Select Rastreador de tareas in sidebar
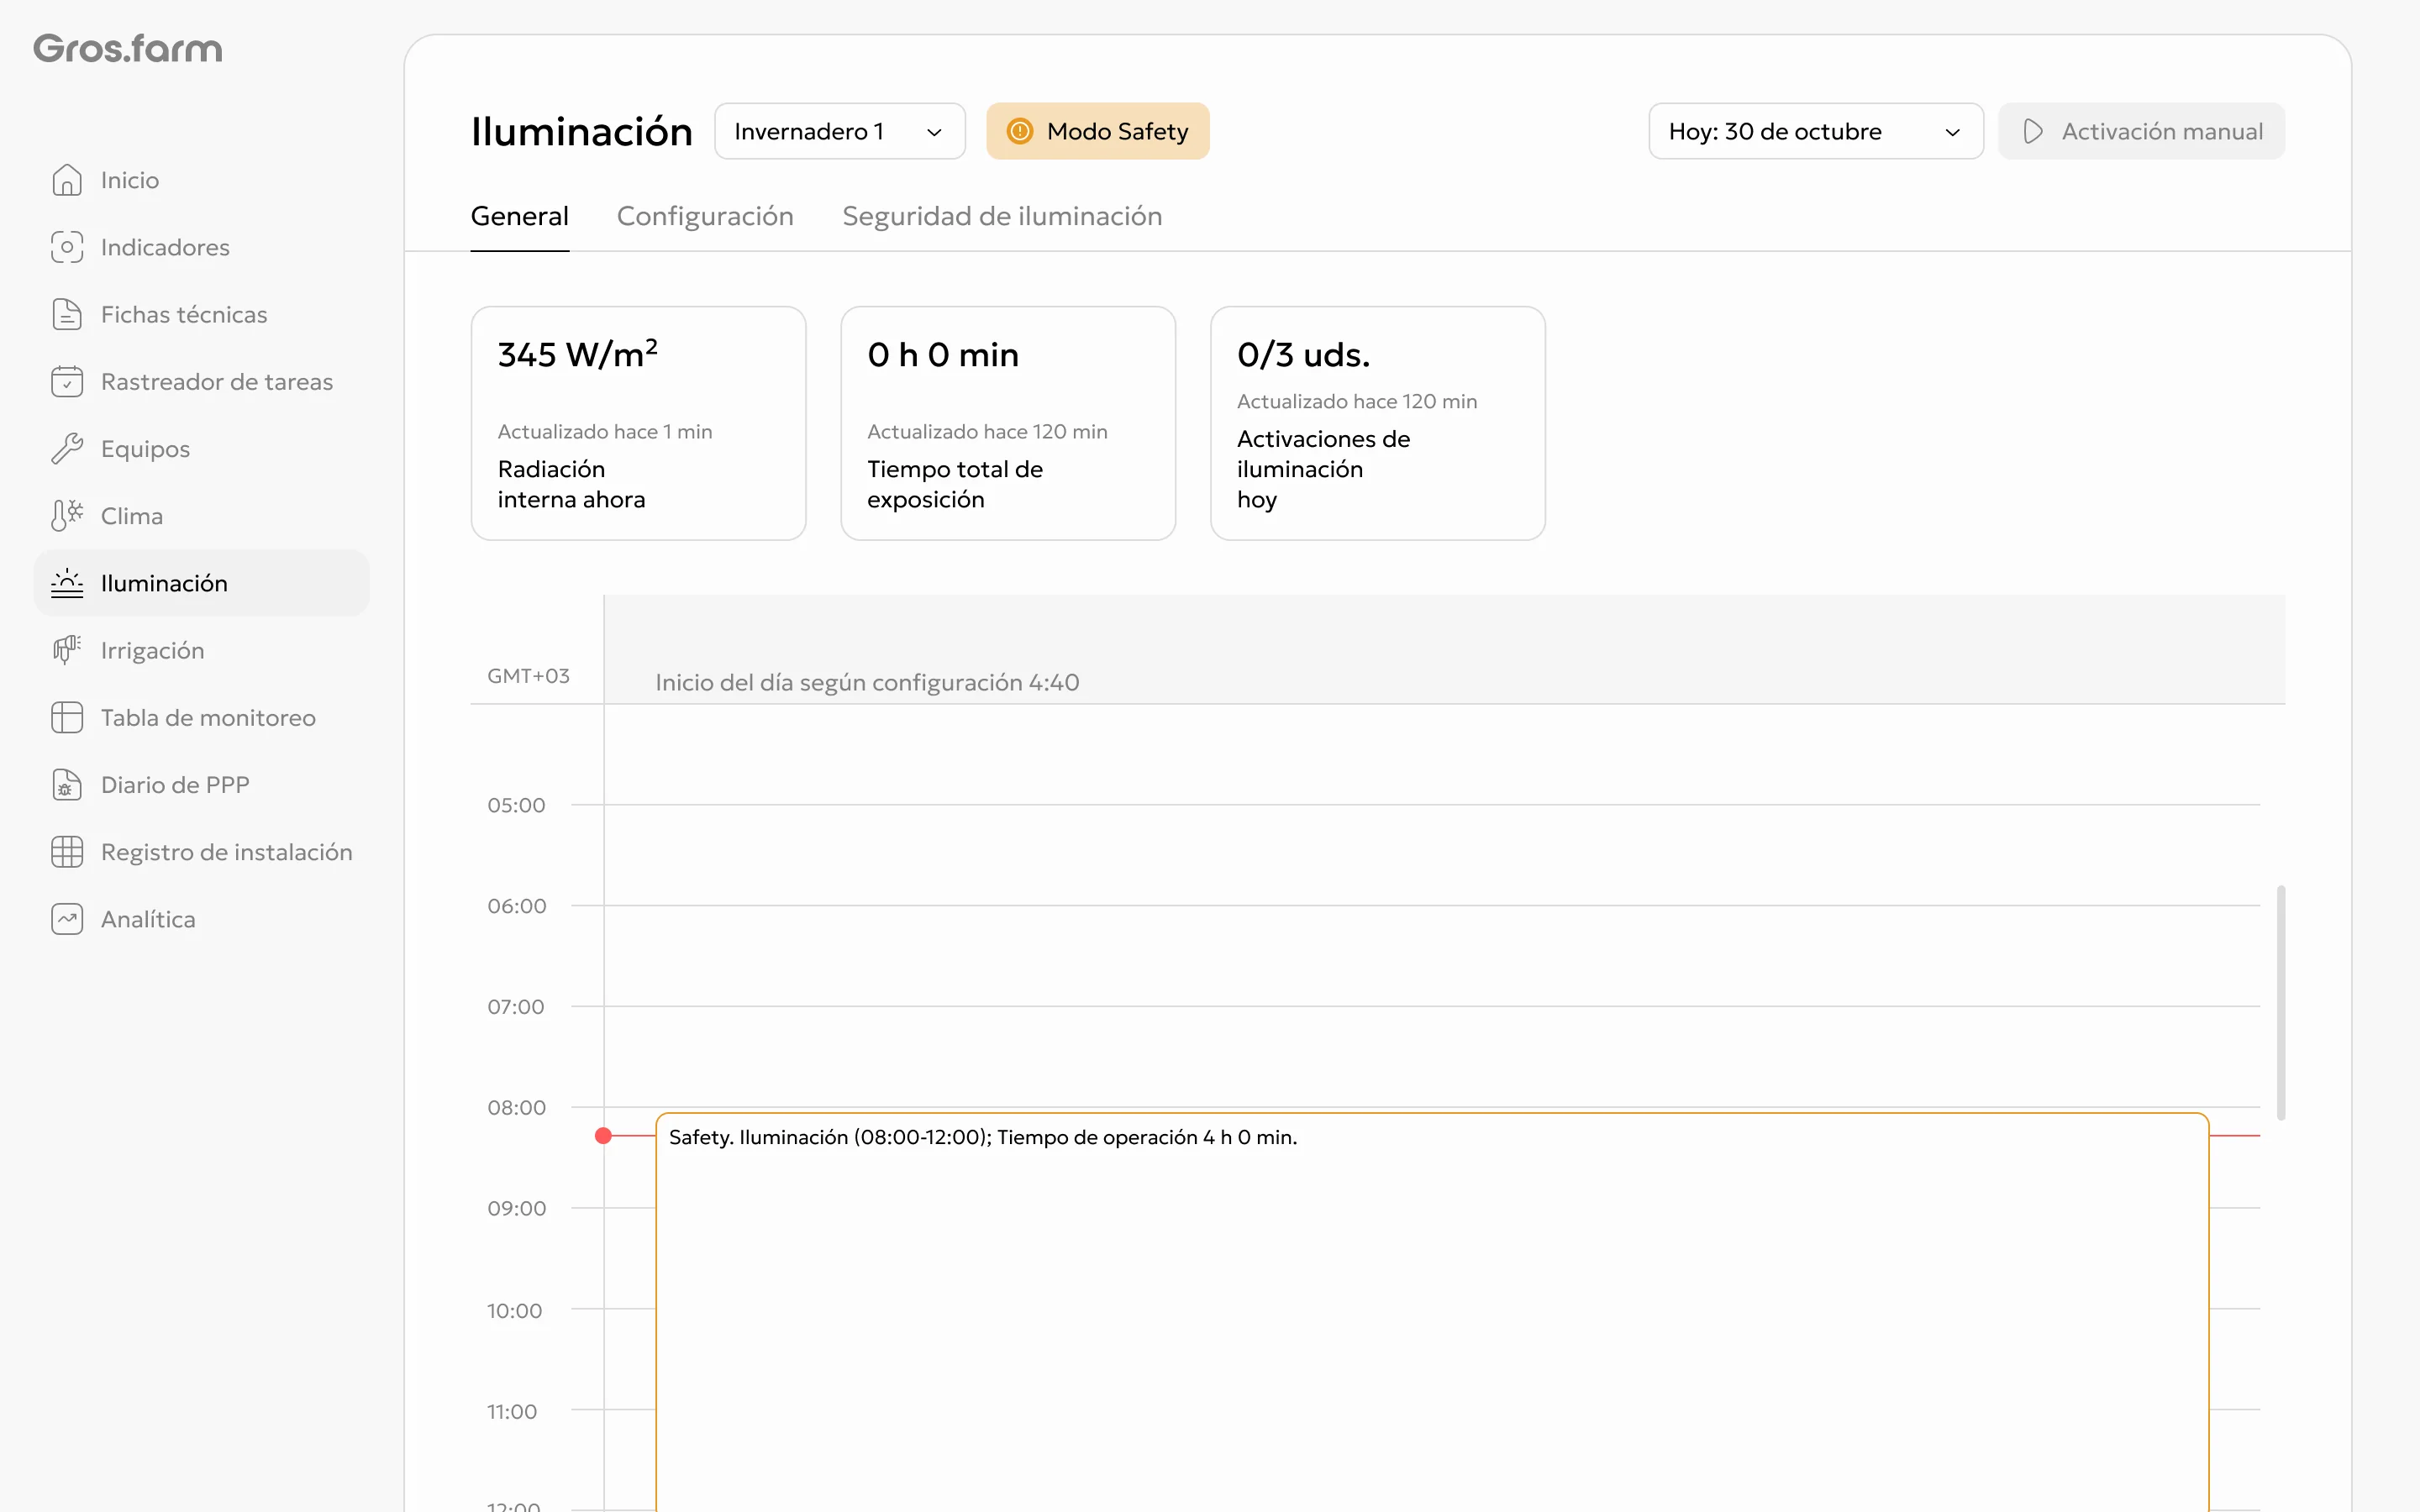This screenshot has width=2420, height=1512. click(x=201, y=381)
